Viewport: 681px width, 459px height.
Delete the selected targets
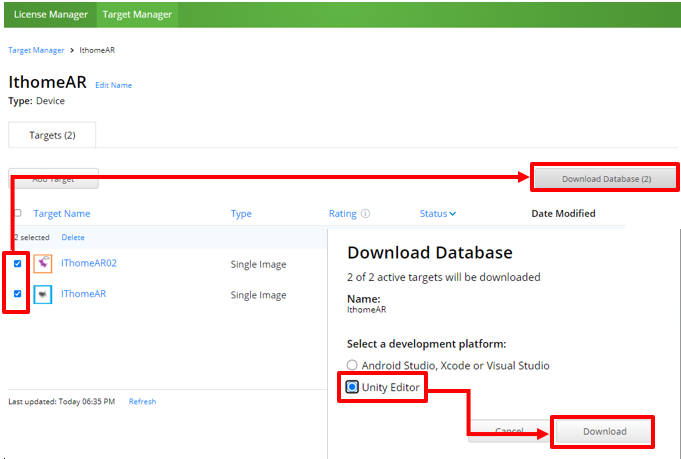(73, 238)
